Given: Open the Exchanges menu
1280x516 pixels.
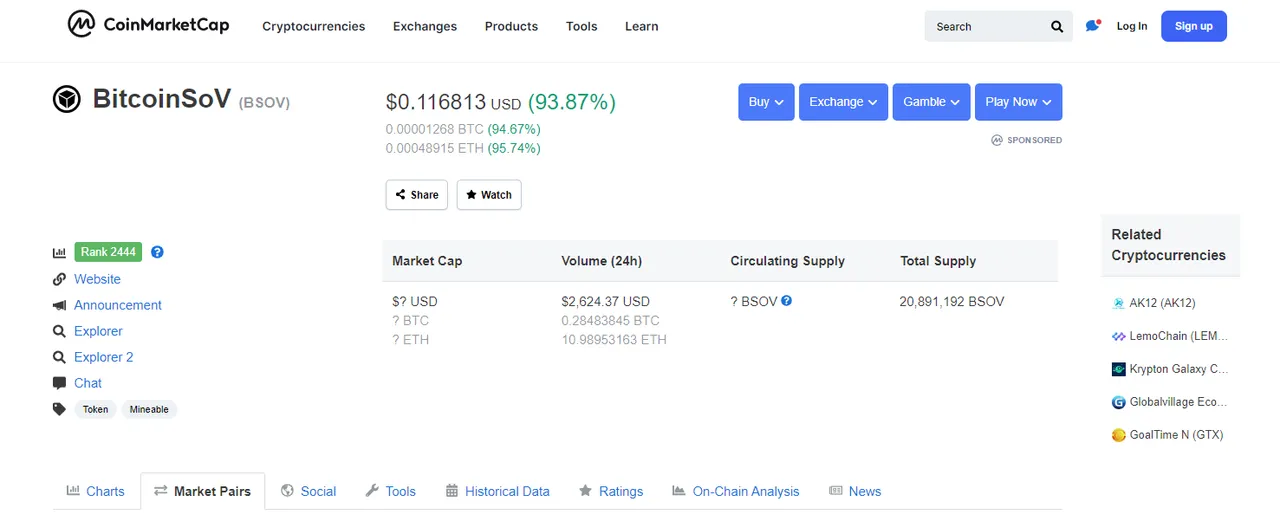Looking at the screenshot, I should [x=425, y=26].
